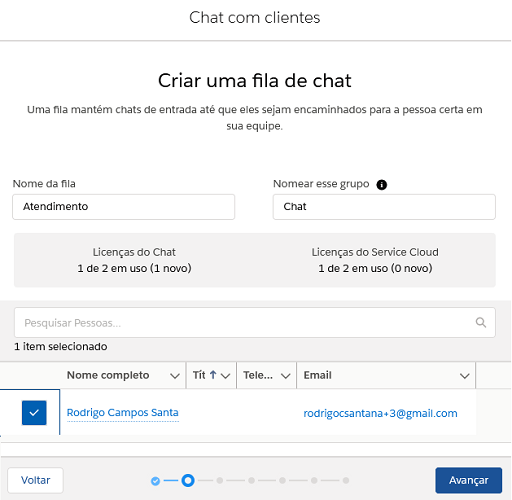Click the third step dot in progress

click(220, 480)
